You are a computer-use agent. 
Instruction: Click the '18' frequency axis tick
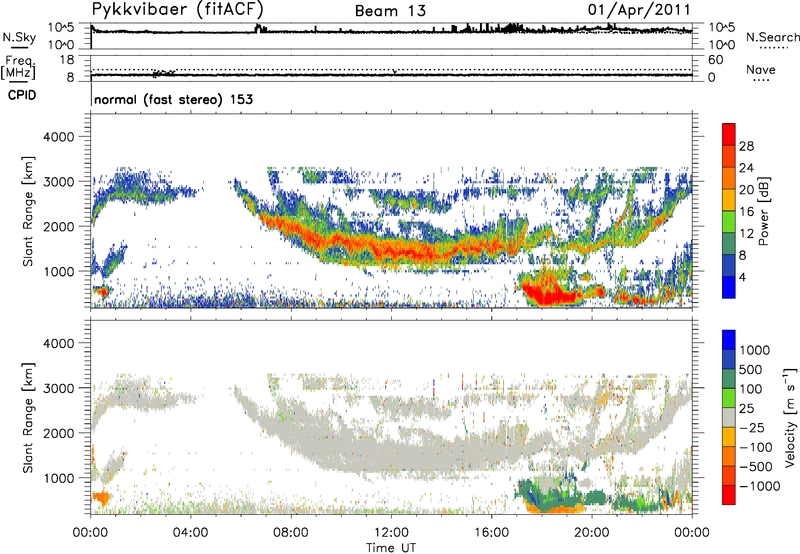coord(67,60)
